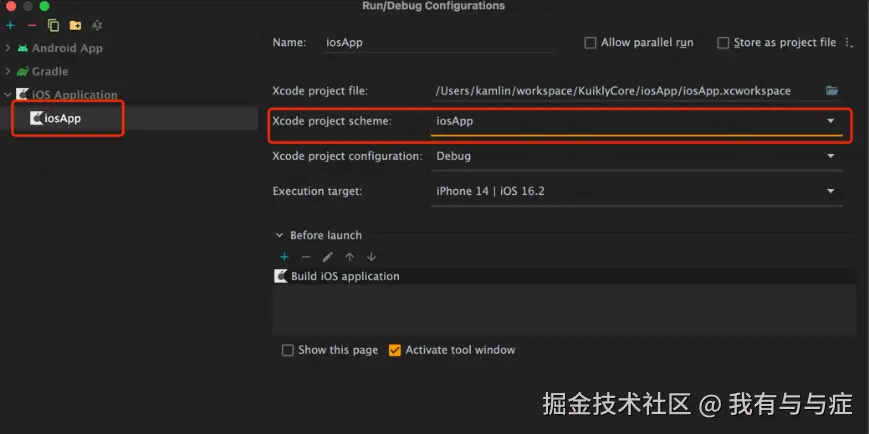Remove the selected run configuration

32,25
